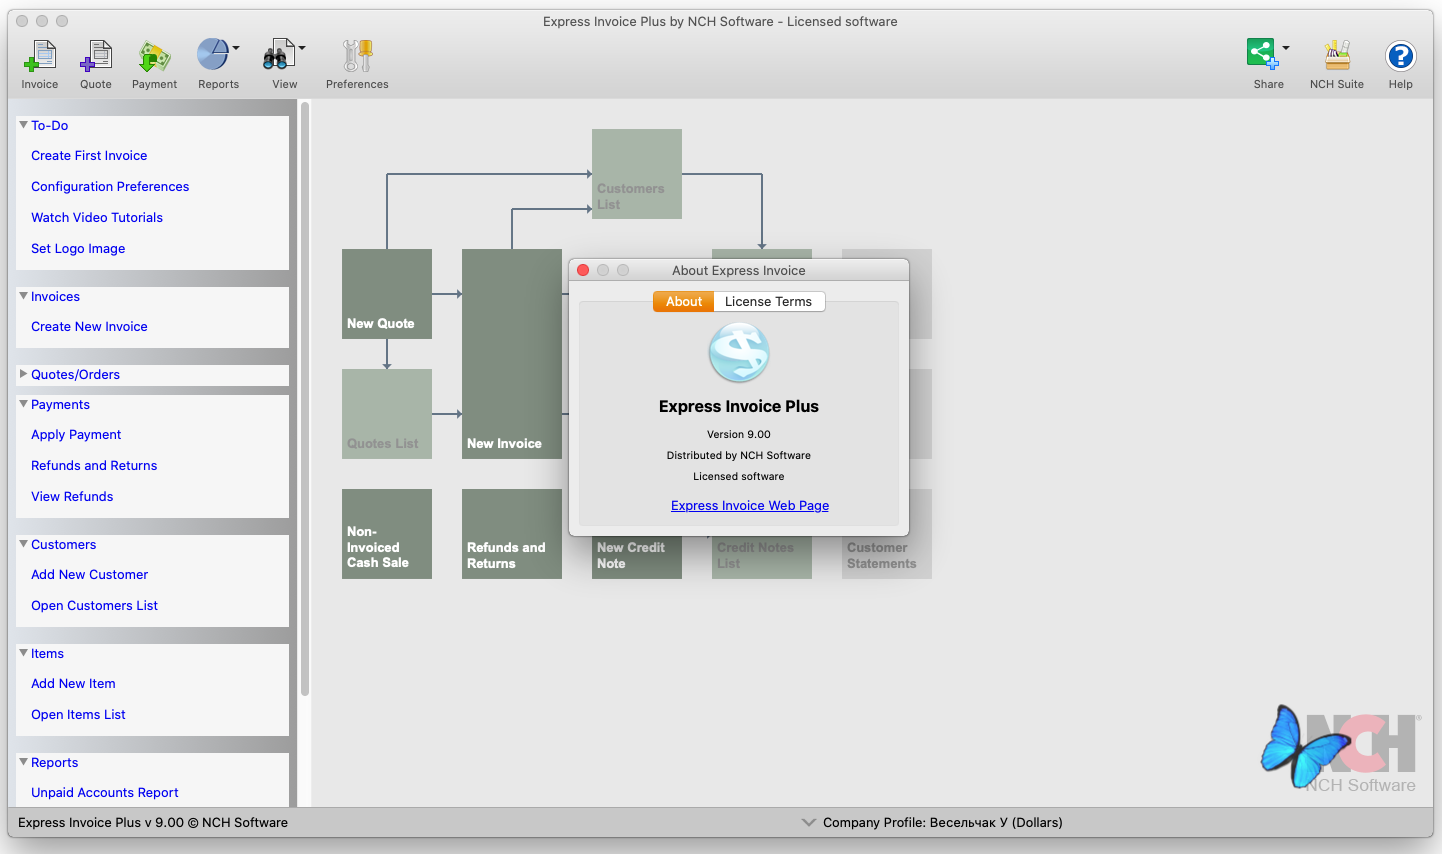Click the Share icon

[x=1263, y=54]
